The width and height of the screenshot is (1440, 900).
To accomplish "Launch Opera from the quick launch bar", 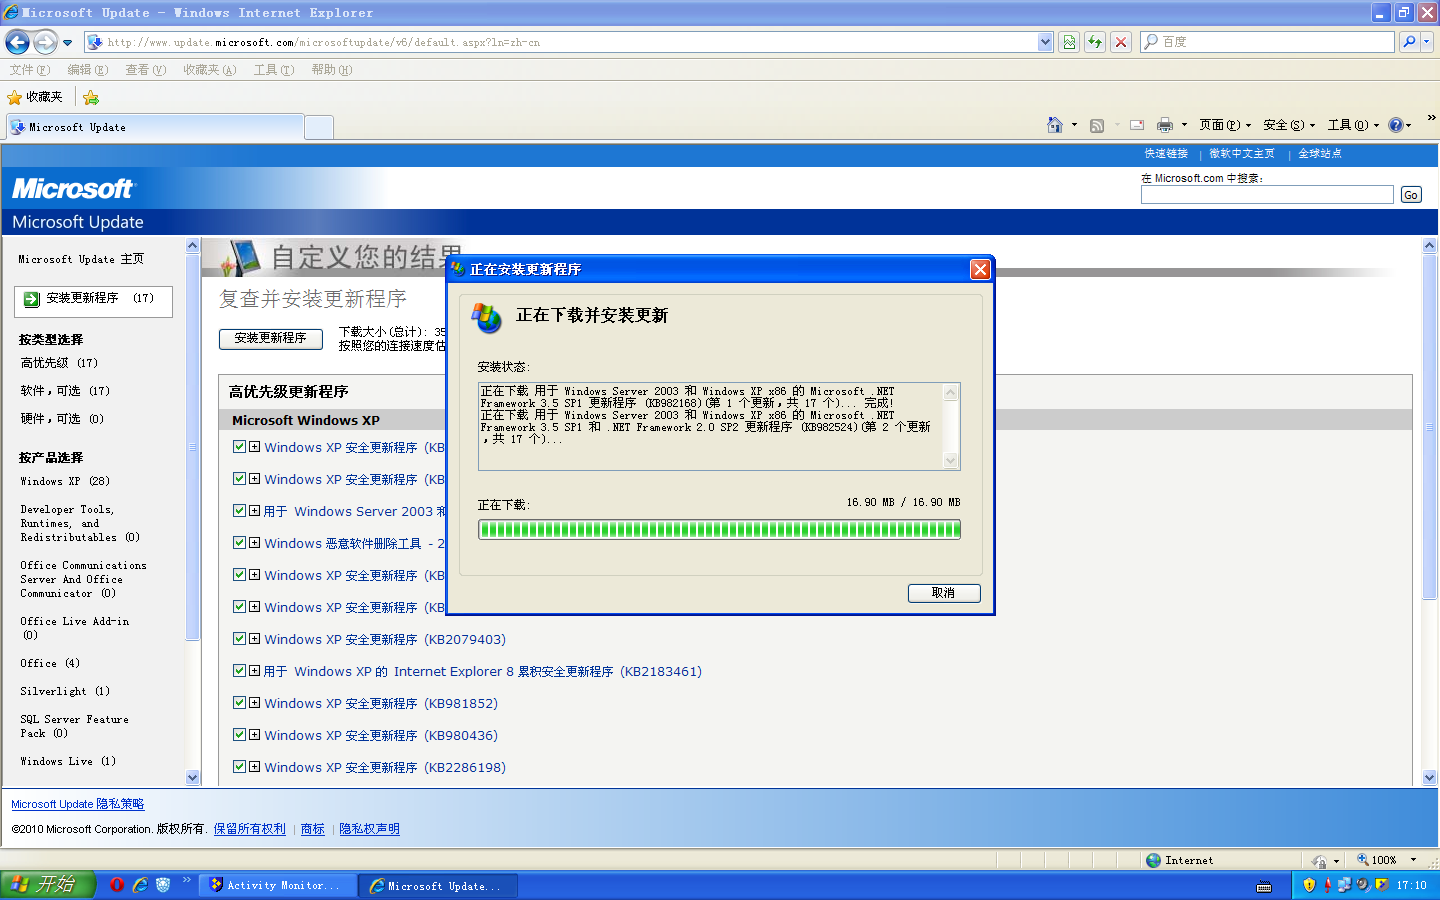I will coord(117,885).
